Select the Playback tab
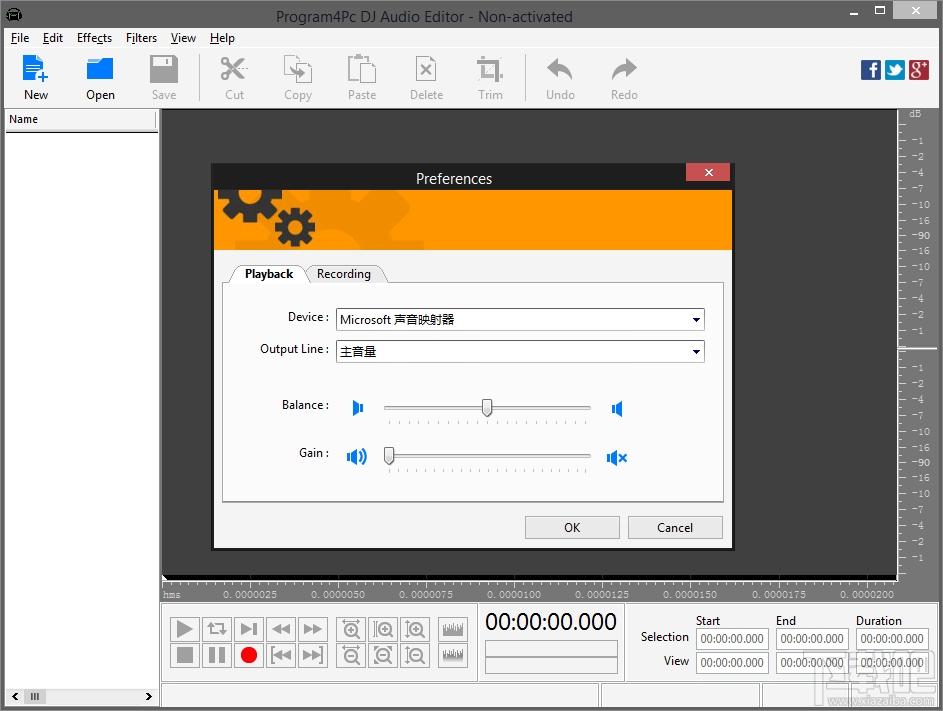 (x=269, y=274)
